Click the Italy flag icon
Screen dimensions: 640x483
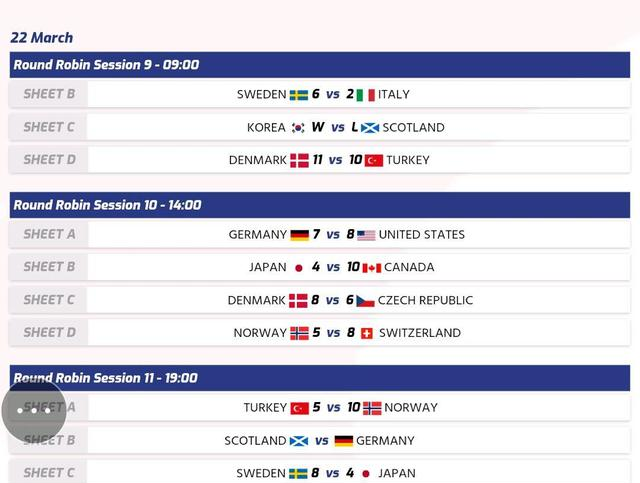click(x=365, y=95)
